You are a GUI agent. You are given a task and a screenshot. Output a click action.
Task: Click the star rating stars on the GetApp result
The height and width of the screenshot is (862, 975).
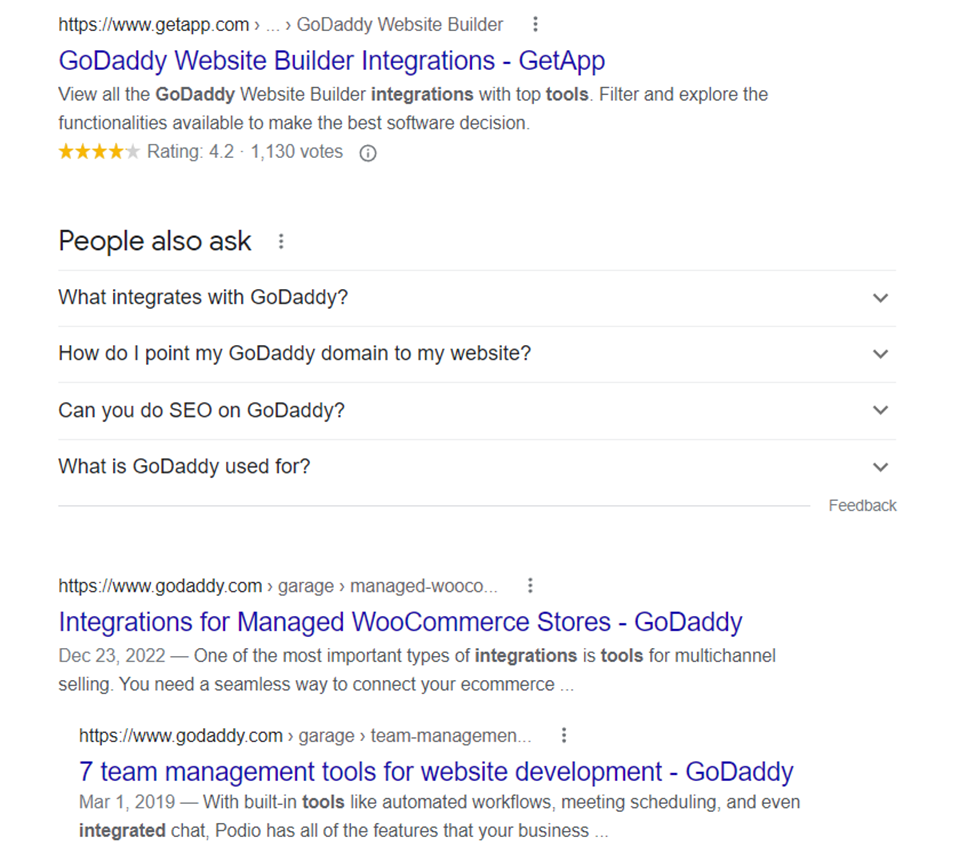(98, 151)
